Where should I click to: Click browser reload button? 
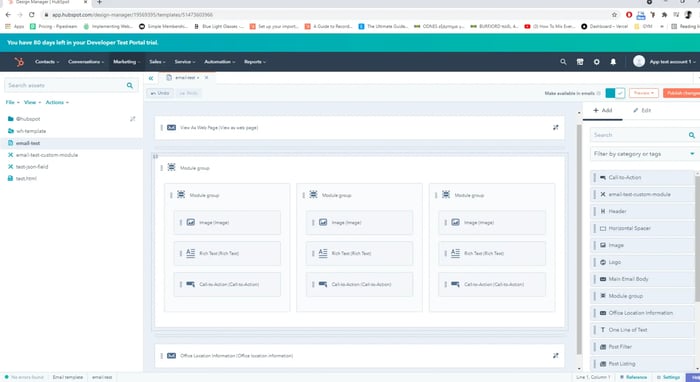pos(32,15)
